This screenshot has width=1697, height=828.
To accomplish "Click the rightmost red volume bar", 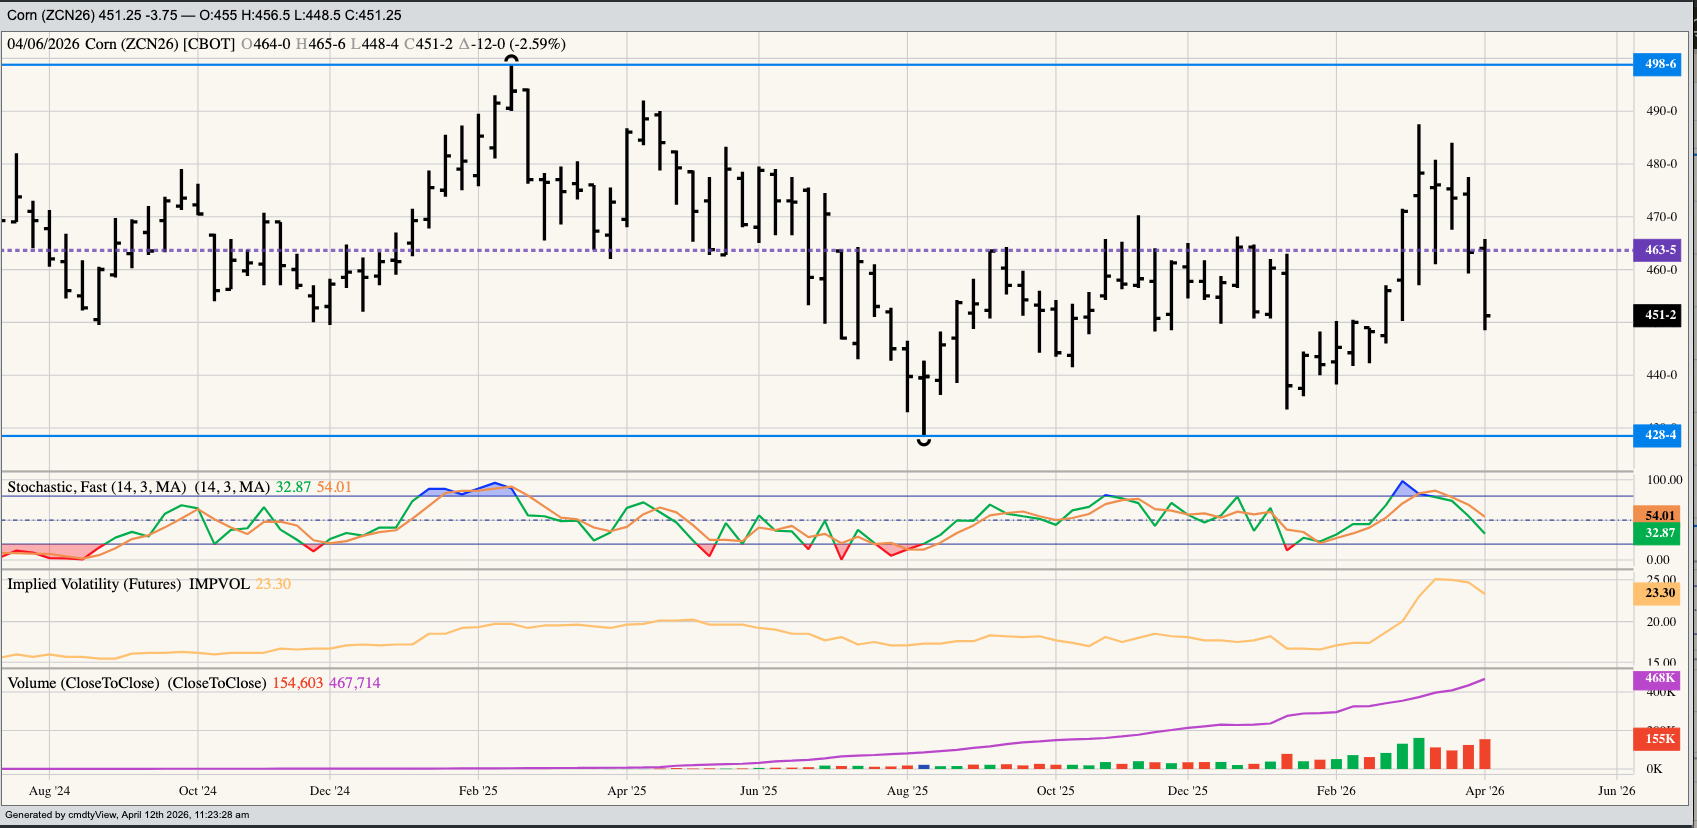I will pyautogui.click(x=1485, y=753).
